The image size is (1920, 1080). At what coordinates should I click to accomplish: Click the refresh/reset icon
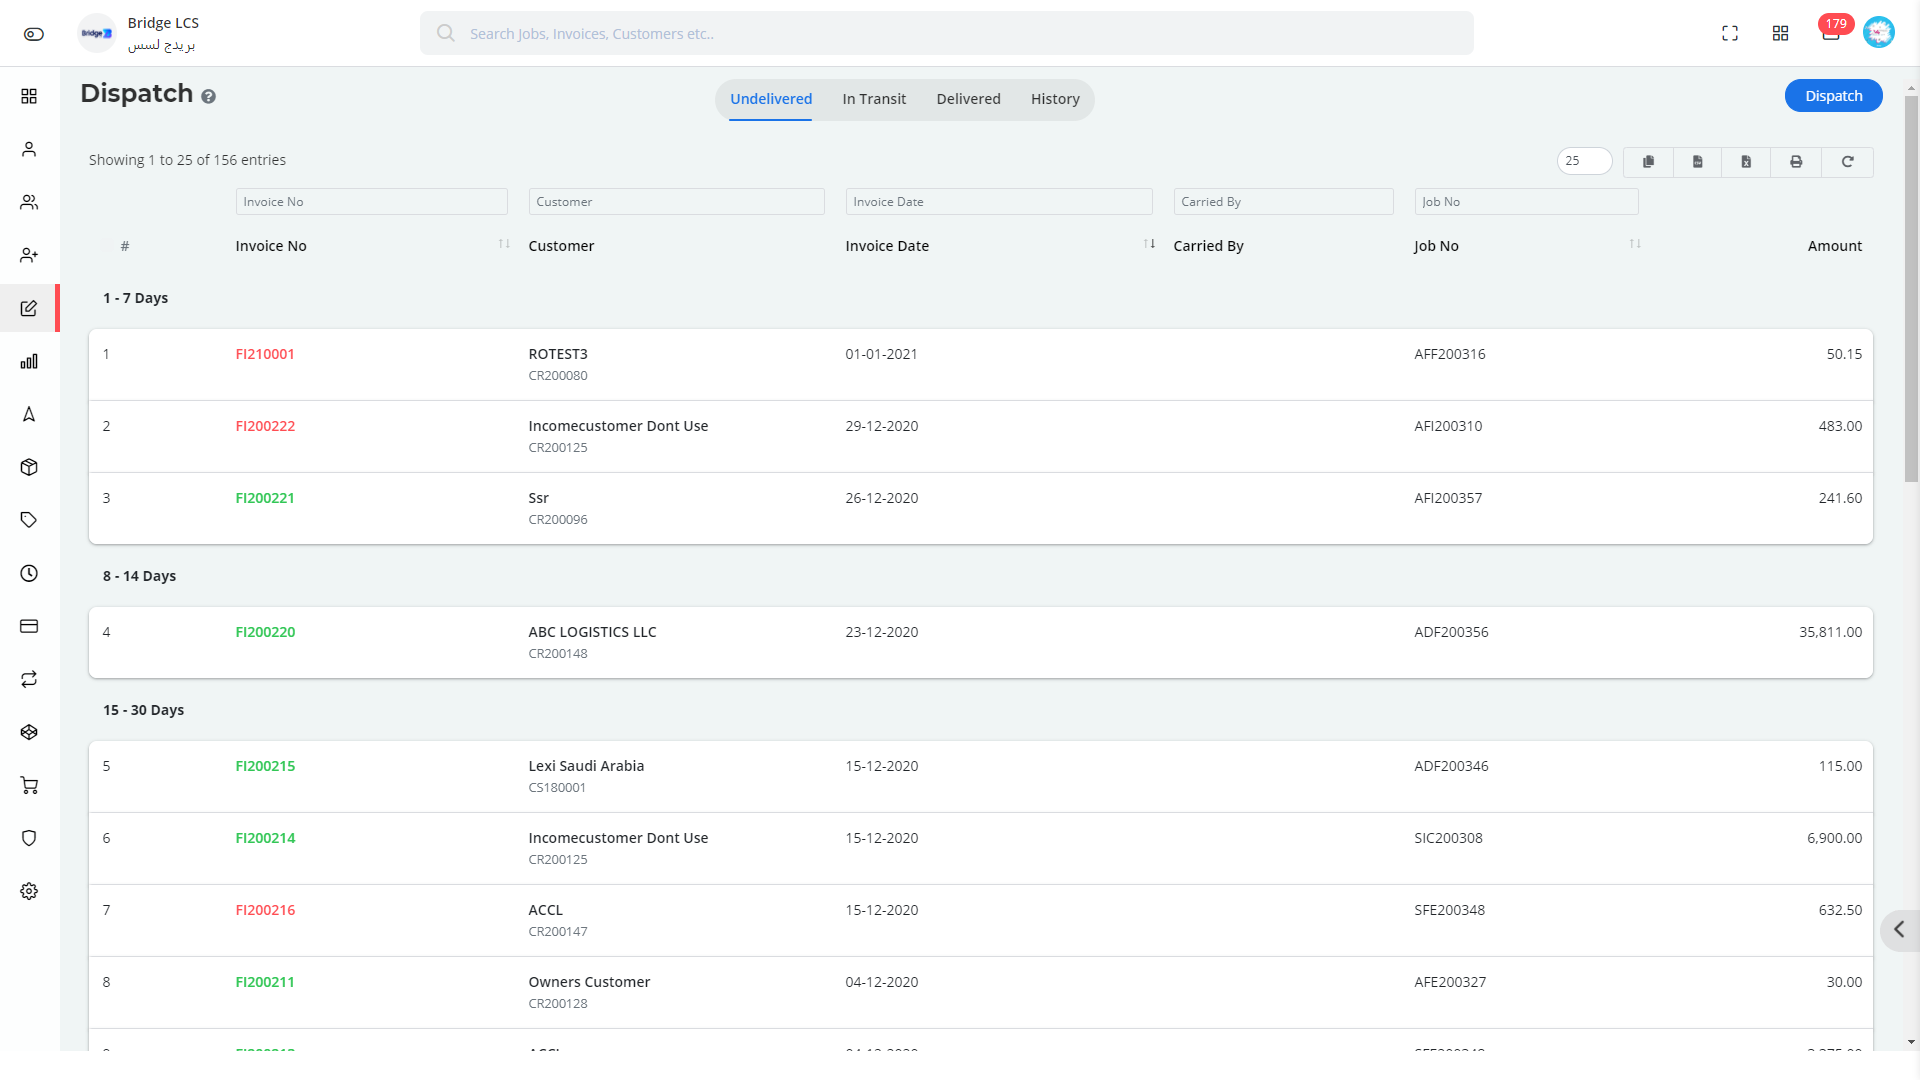1847,161
